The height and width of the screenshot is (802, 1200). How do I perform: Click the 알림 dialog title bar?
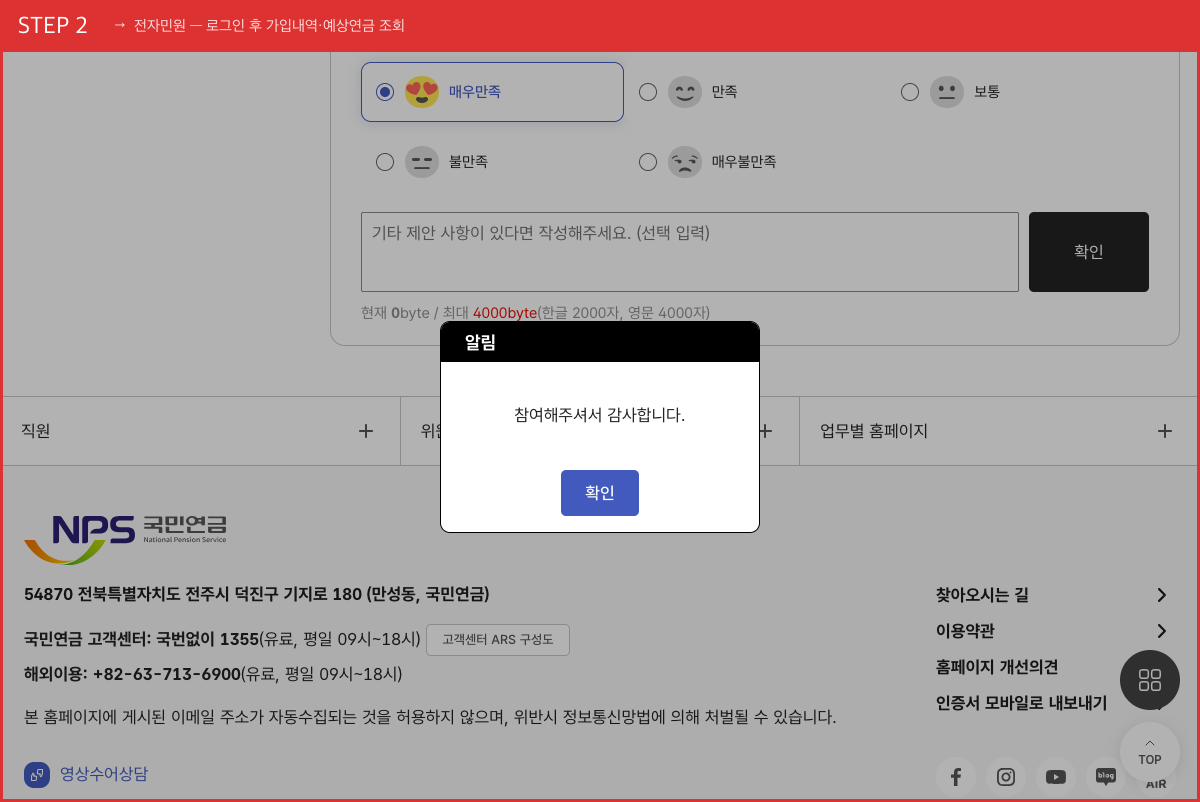click(600, 342)
